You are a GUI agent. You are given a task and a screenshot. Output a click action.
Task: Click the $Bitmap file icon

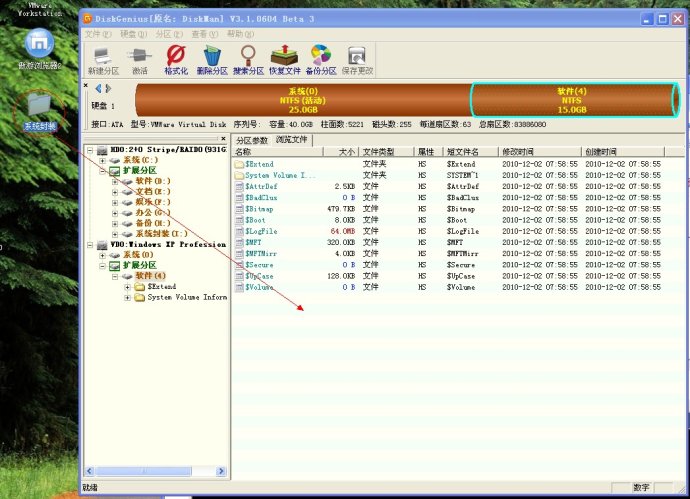(x=239, y=209)
